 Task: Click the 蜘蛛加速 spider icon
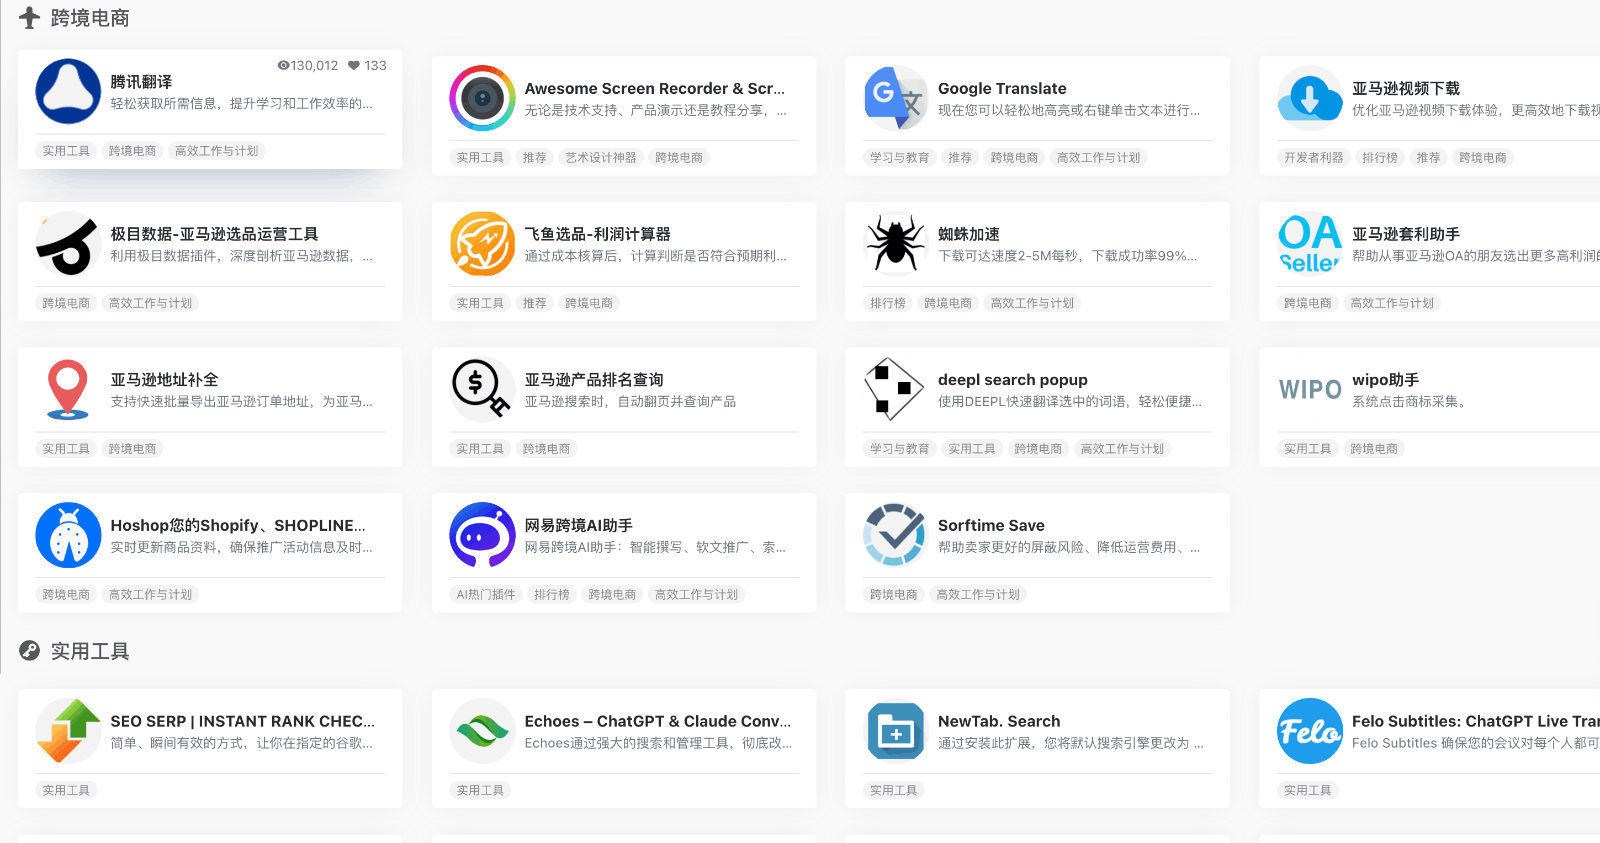tap(896, 244)
